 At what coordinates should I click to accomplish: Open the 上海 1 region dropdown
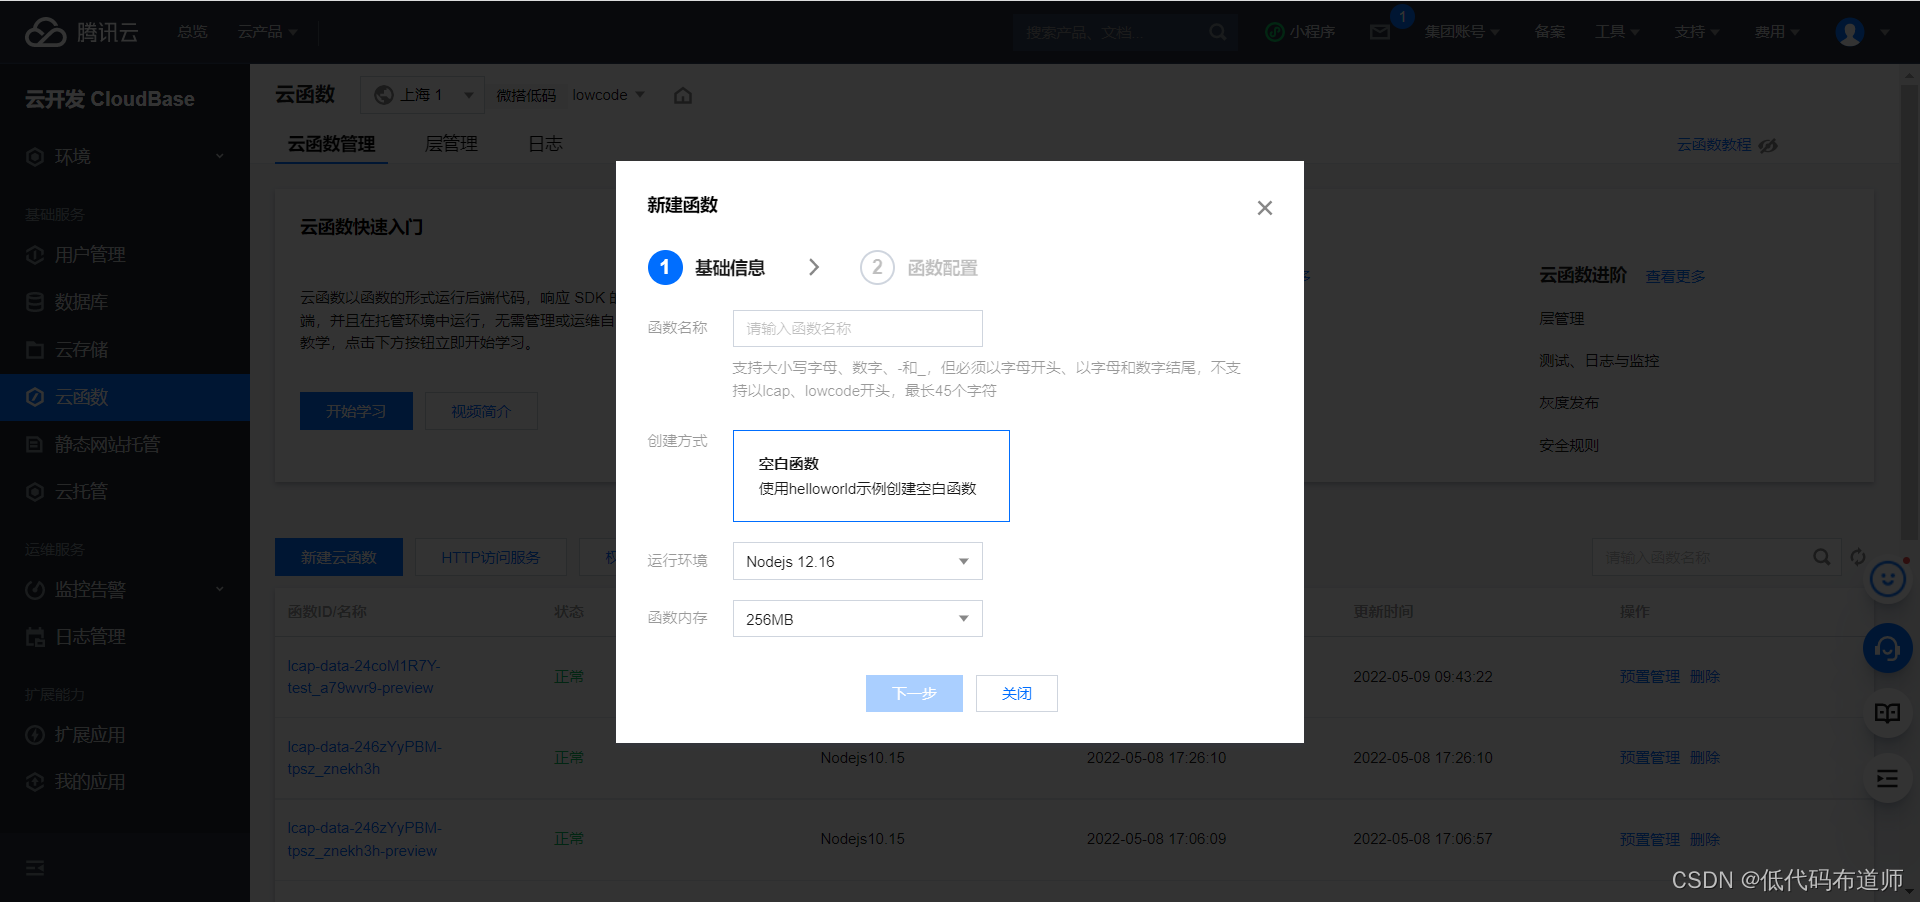[422, 95]
